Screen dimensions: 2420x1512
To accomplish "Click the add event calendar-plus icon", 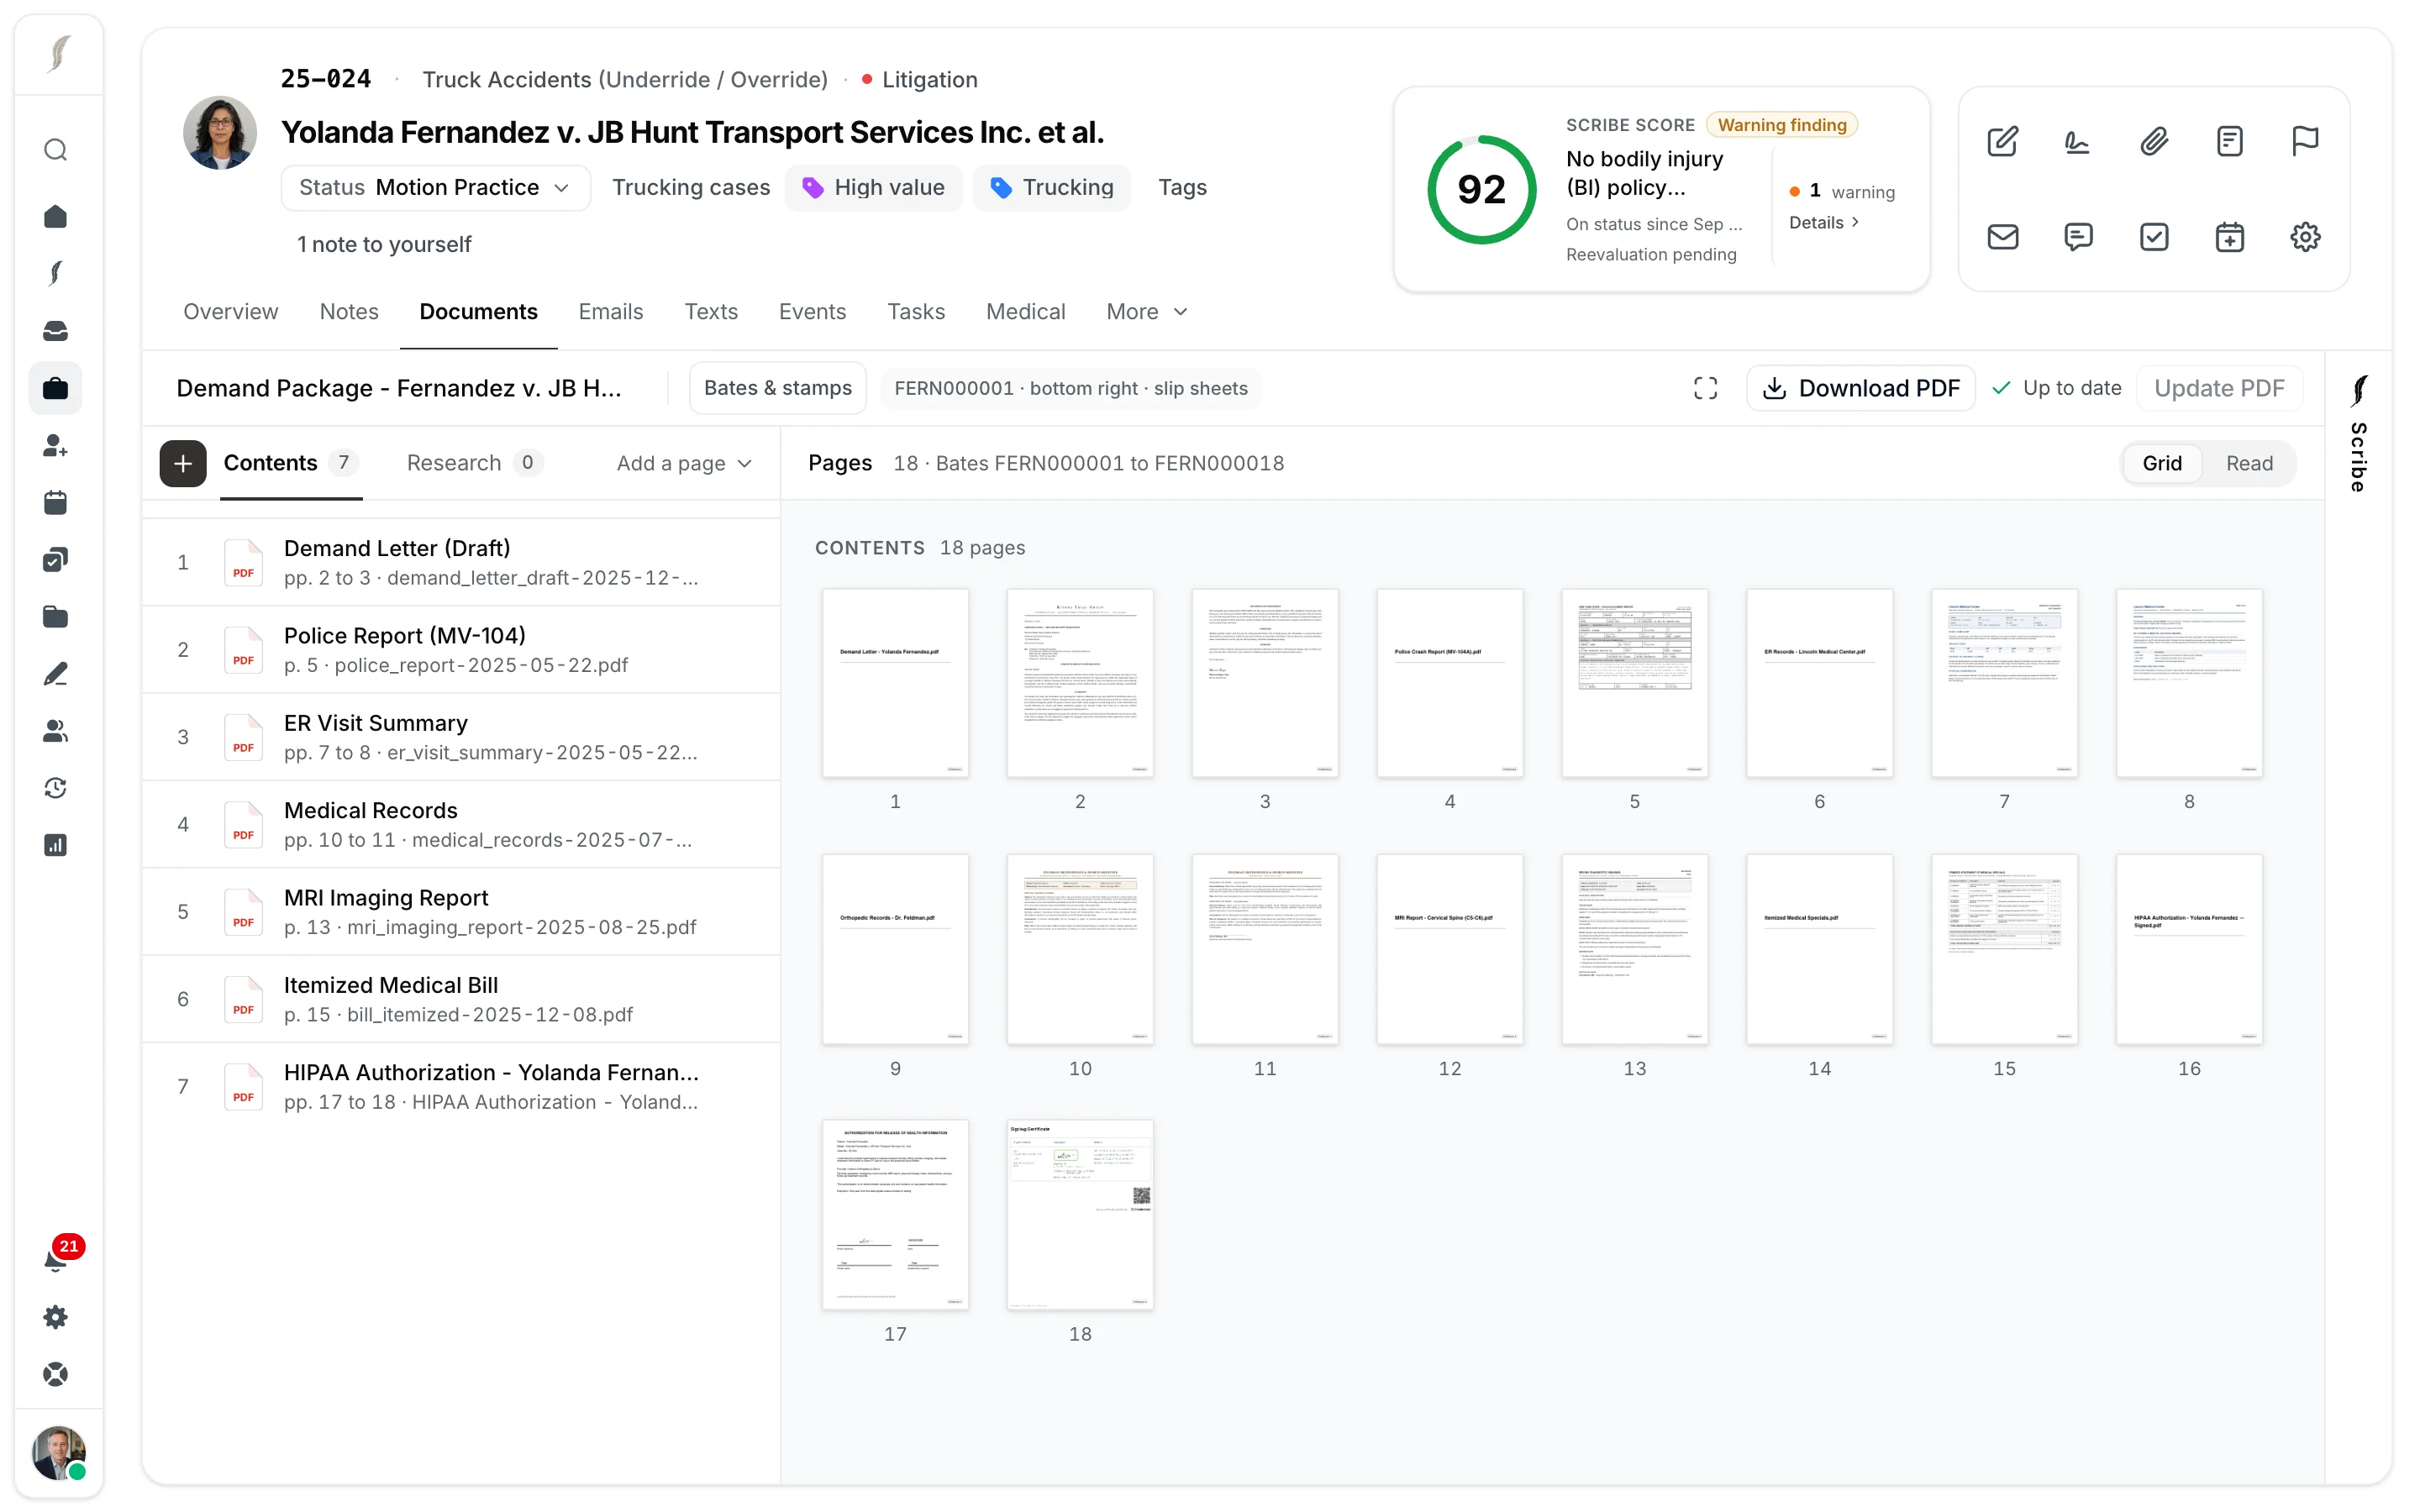I will coord(2229,237).
